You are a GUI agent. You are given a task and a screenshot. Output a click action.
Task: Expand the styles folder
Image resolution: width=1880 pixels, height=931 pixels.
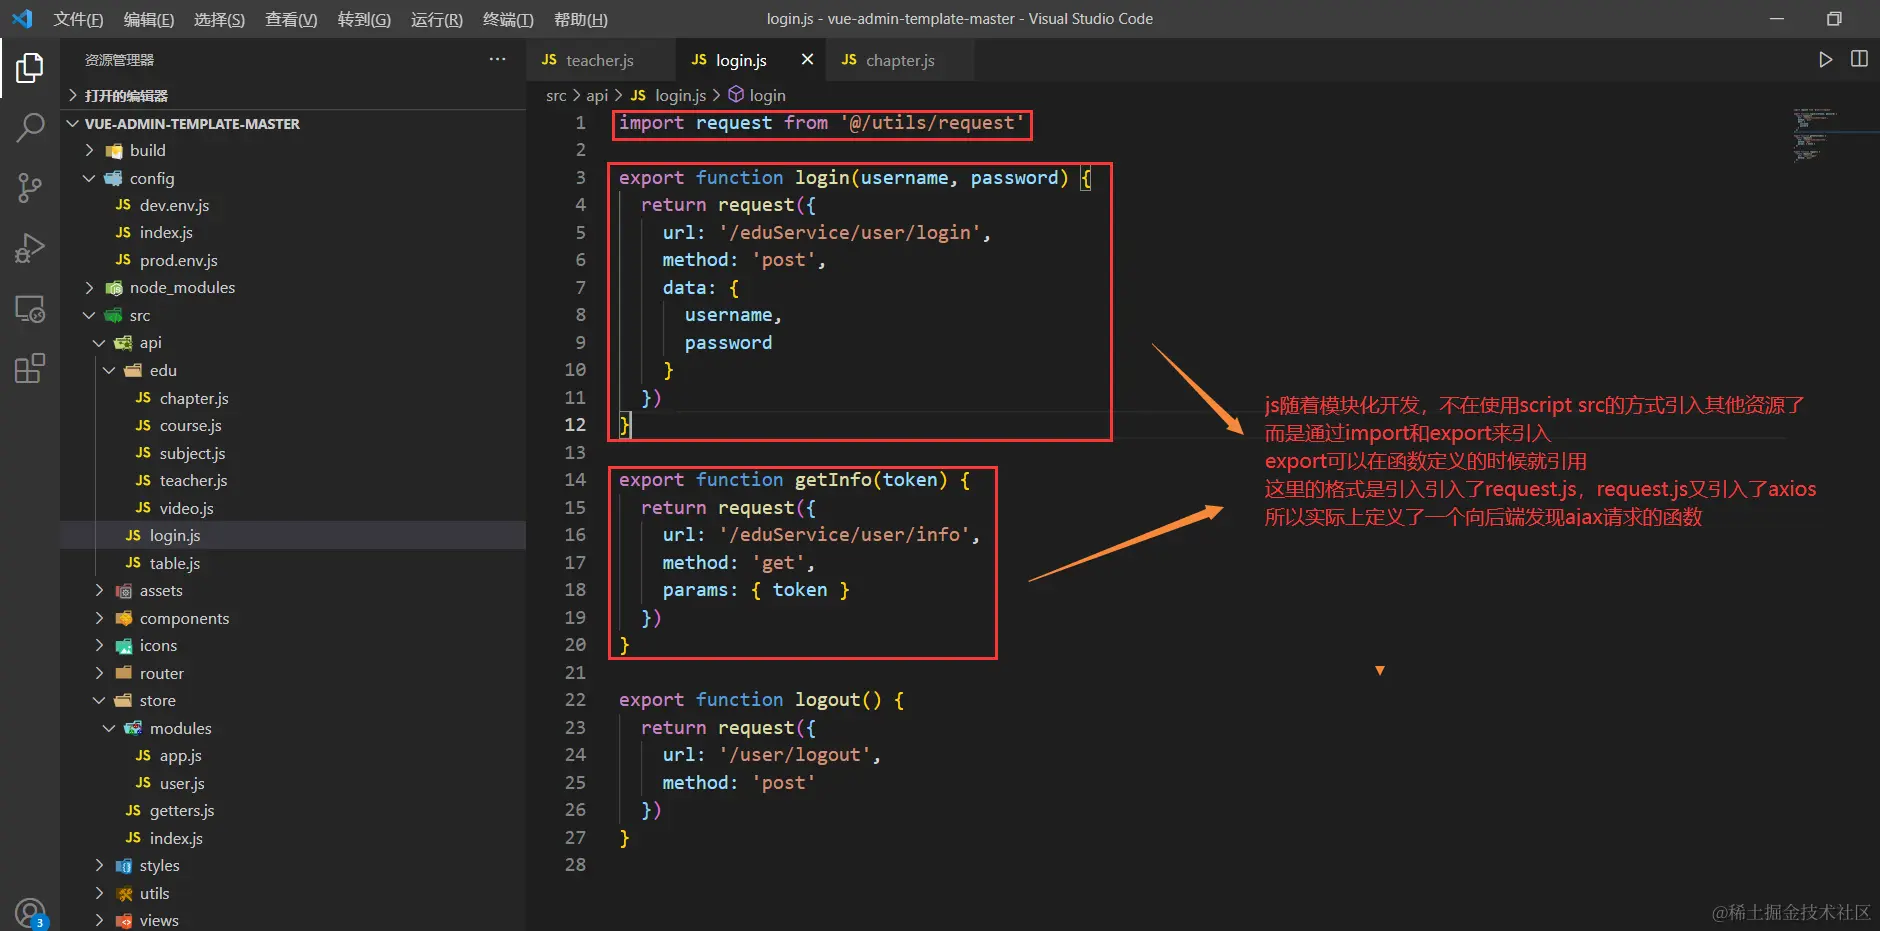pyautogui.click(x=293, y=866)
